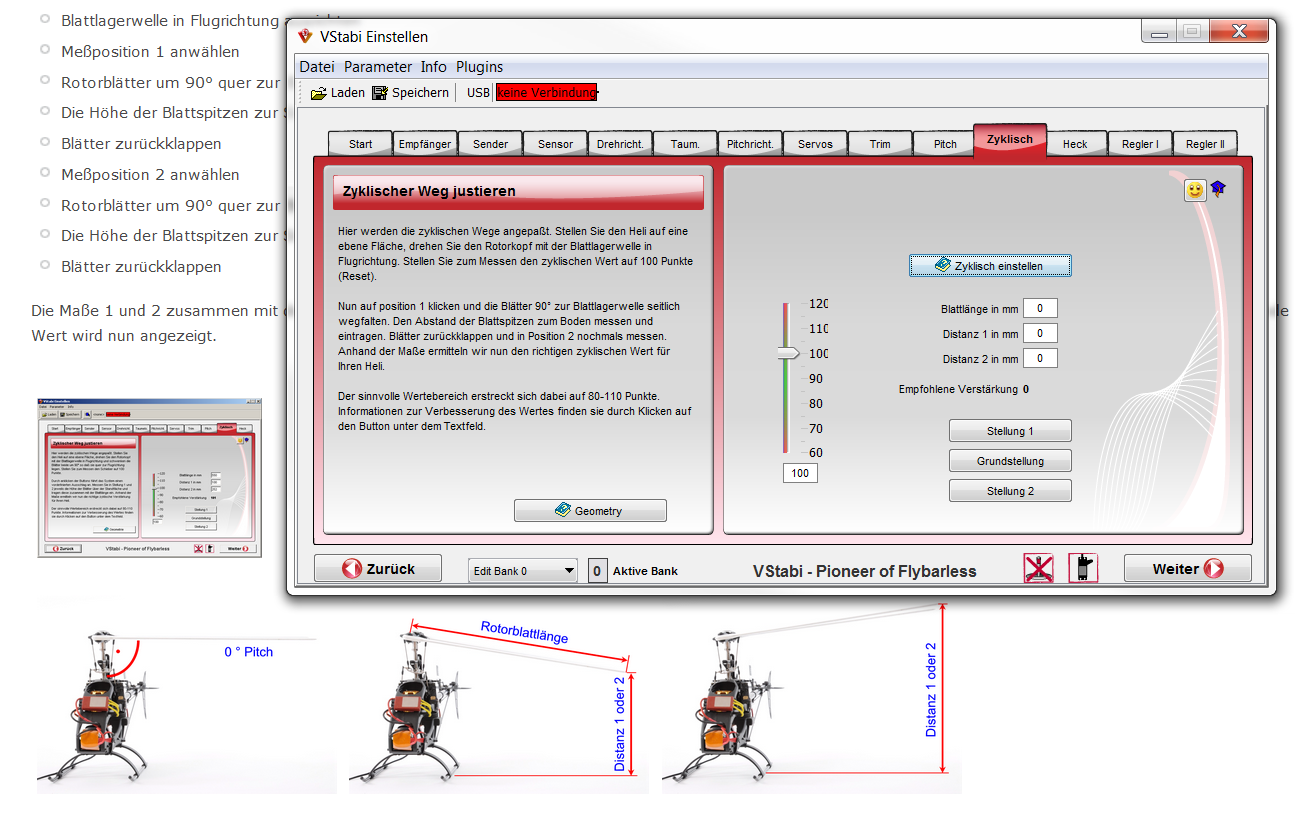Screen dimensions: 1307x813
Task: Click the Weiter button
Action: pos(1187,568)
